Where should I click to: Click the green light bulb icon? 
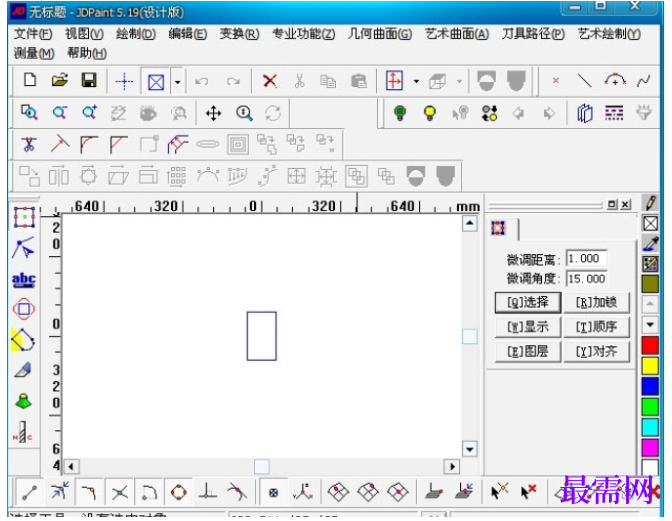(400, 113)
